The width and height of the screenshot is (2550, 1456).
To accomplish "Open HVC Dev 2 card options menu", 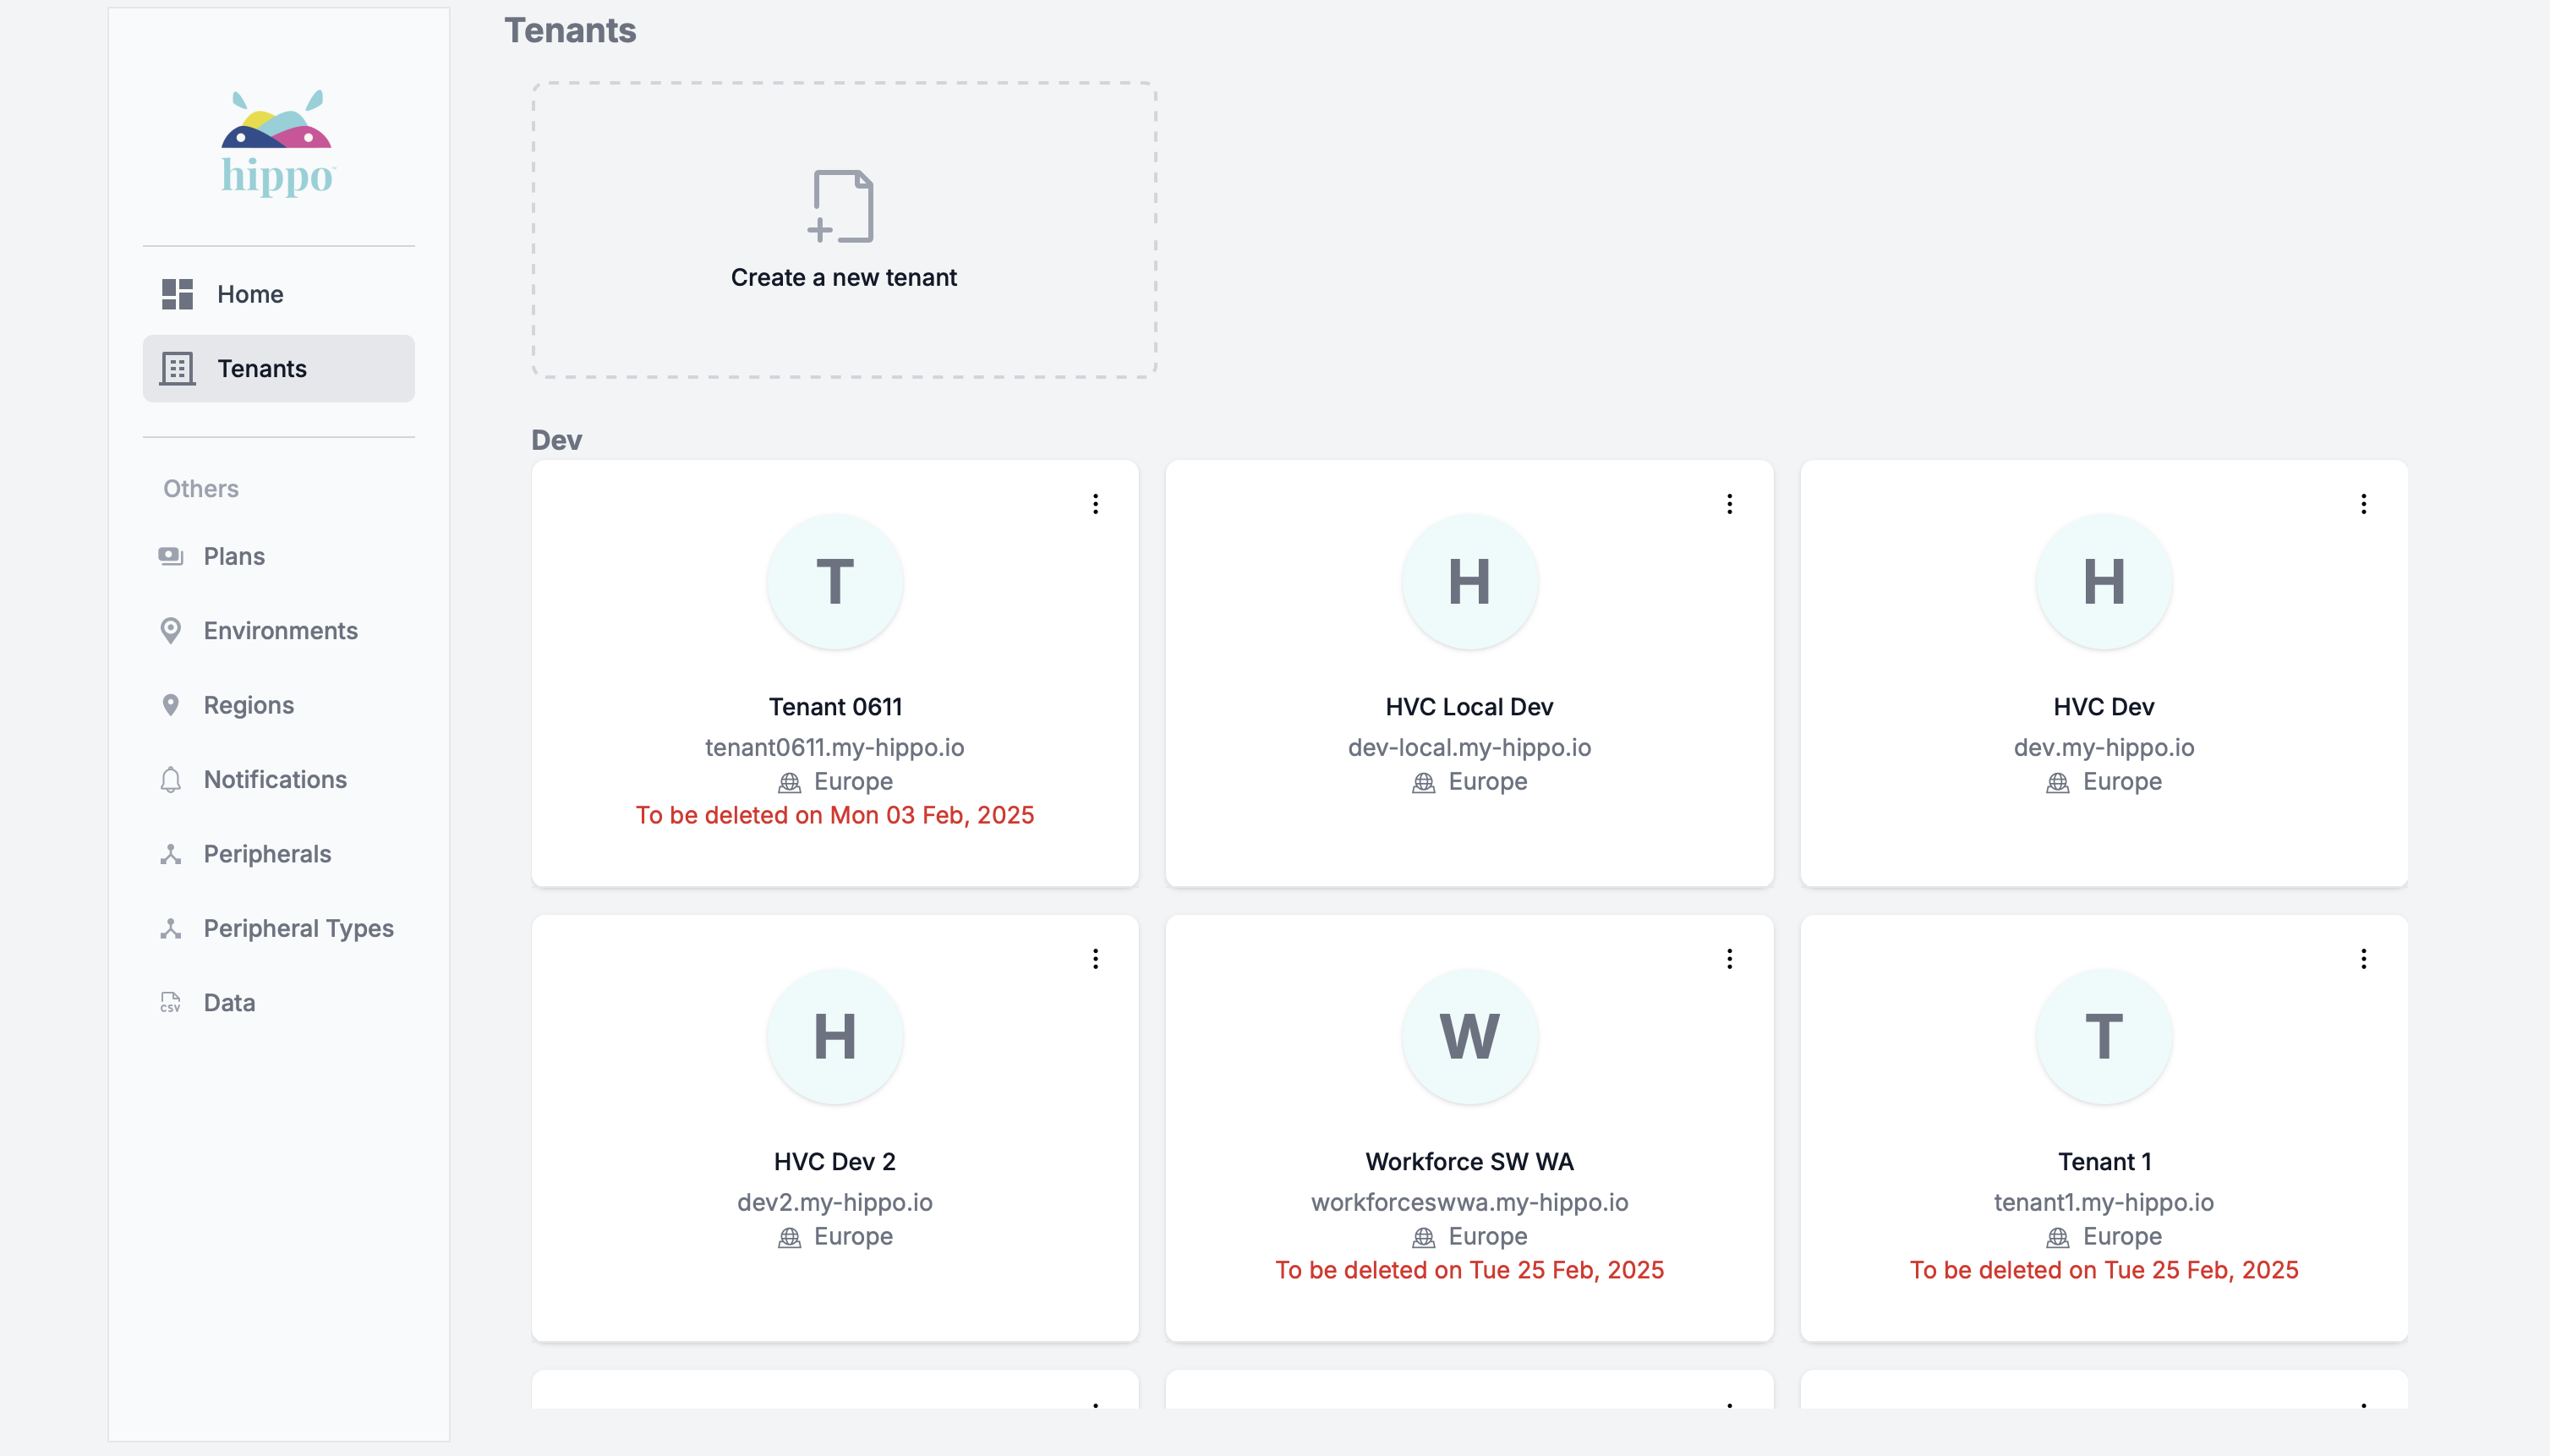I will [1095, 959].
